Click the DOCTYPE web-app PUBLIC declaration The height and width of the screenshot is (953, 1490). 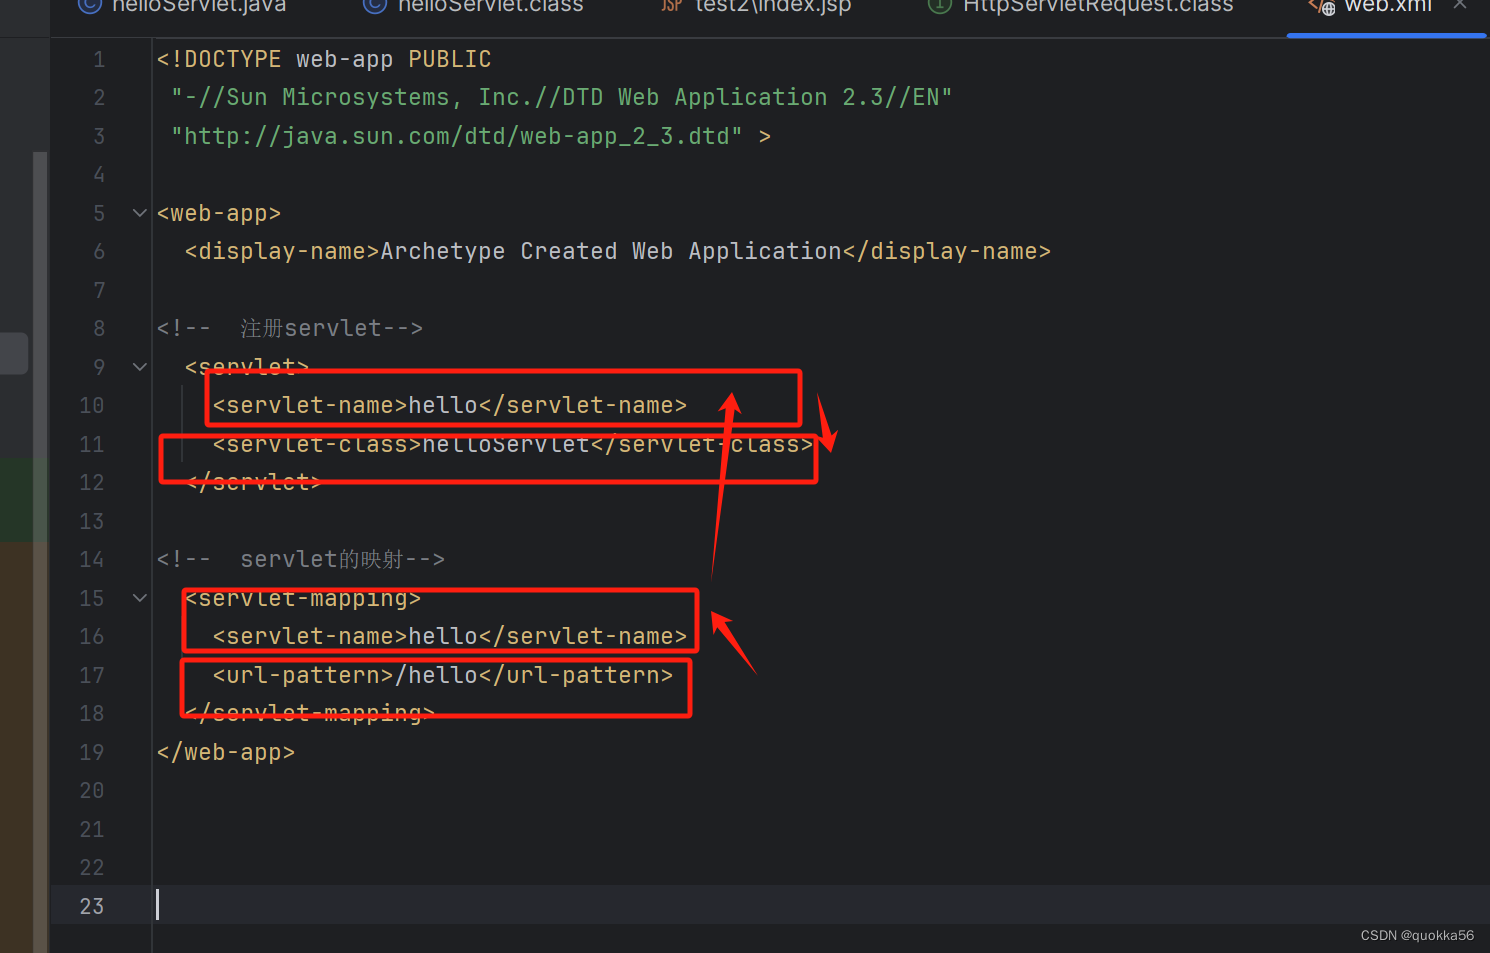(x=324, y=60)
